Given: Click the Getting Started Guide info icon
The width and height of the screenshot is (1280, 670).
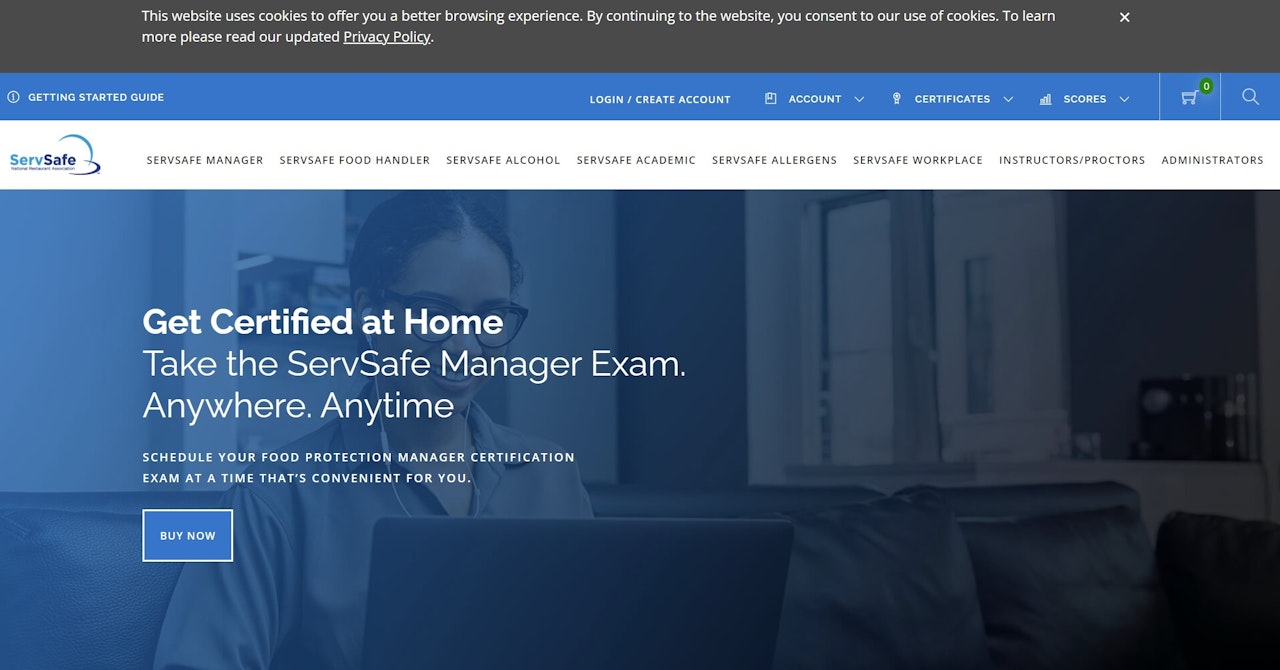Looking at the screenshot, I should click(x=13, y=97).
